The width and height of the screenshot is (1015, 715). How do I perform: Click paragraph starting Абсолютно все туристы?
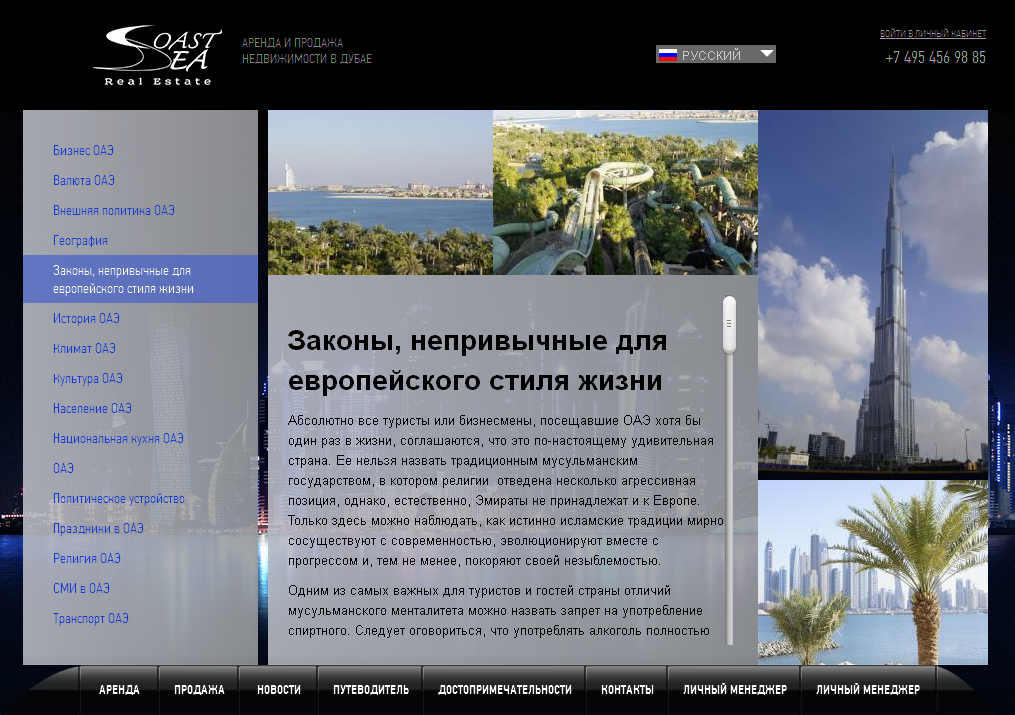(x=506, y=490)
